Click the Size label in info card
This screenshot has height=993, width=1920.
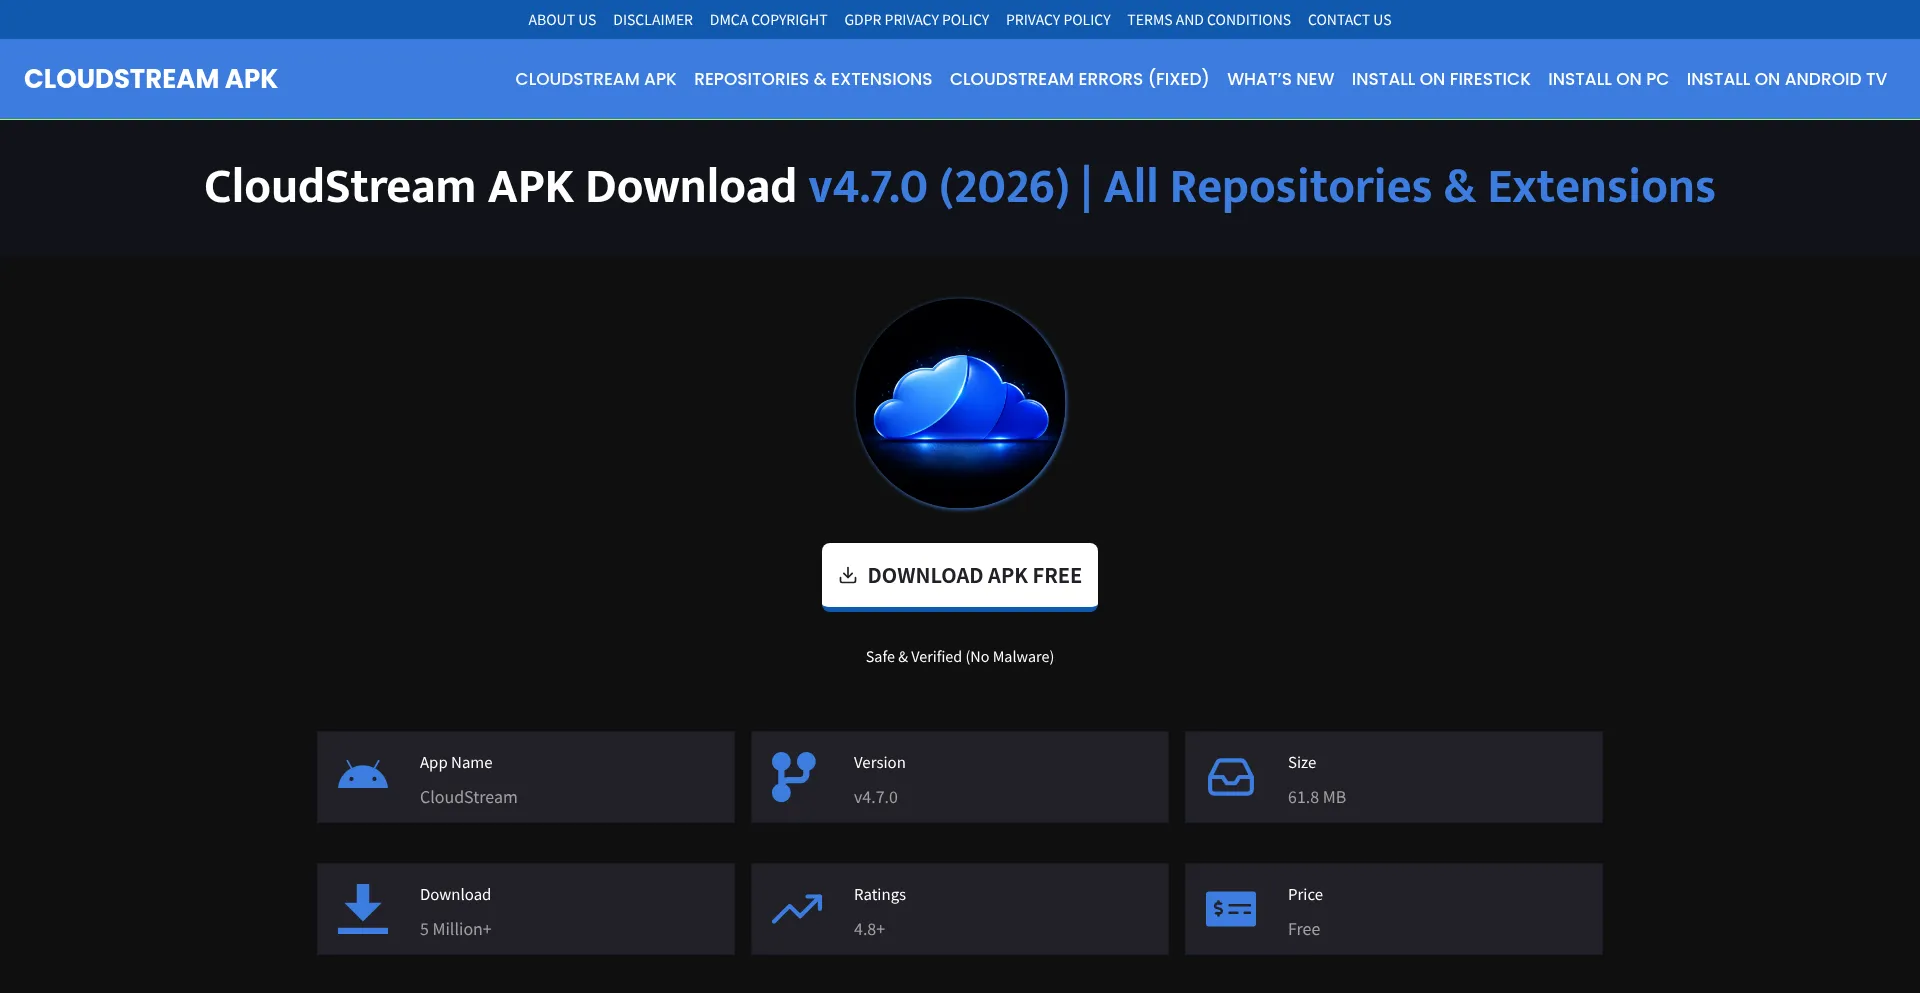pyautogui.click(x=1301, y=762)
